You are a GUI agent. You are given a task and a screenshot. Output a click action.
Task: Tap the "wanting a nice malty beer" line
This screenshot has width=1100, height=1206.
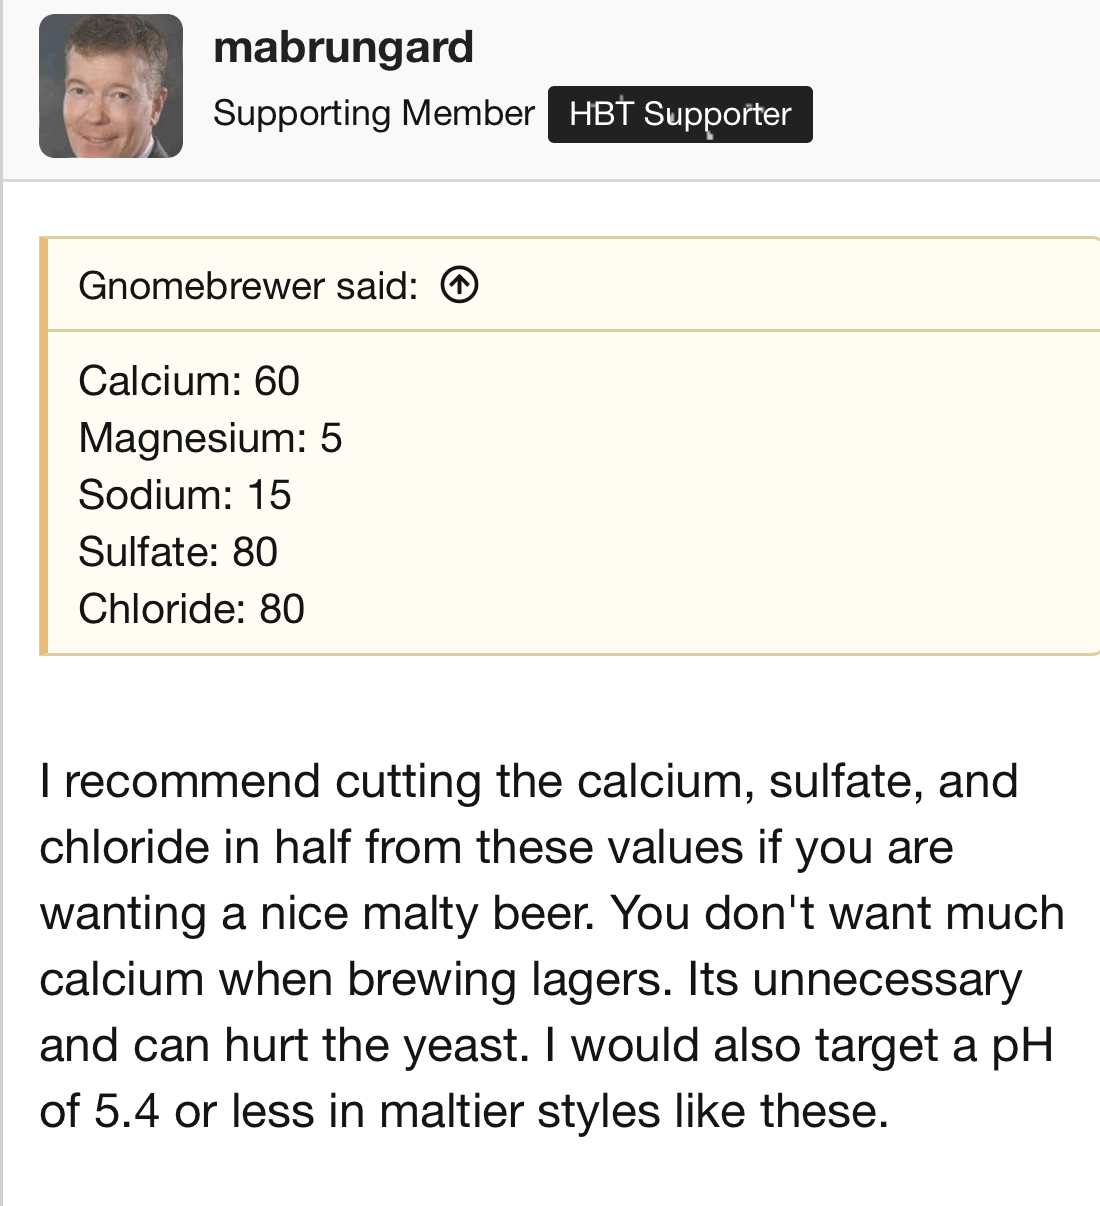pyautogui.click(x=552, y=913)
